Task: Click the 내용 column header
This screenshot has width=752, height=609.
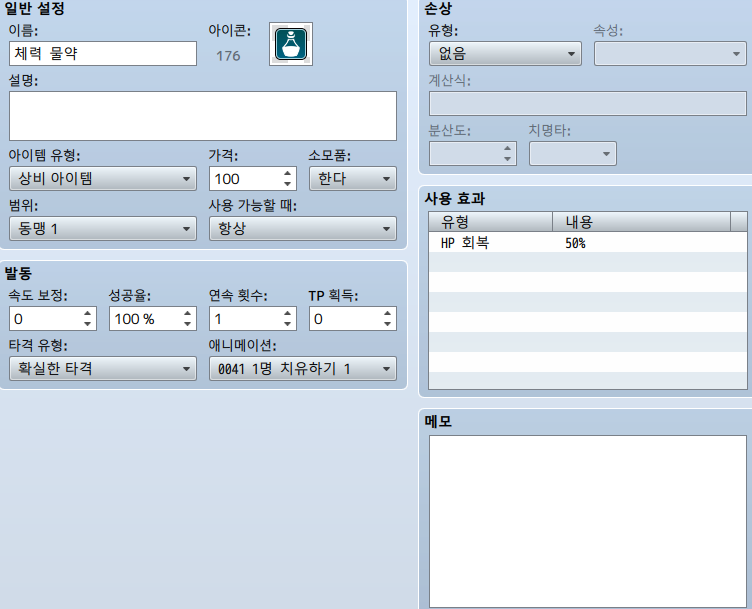Action: point(641,222)
